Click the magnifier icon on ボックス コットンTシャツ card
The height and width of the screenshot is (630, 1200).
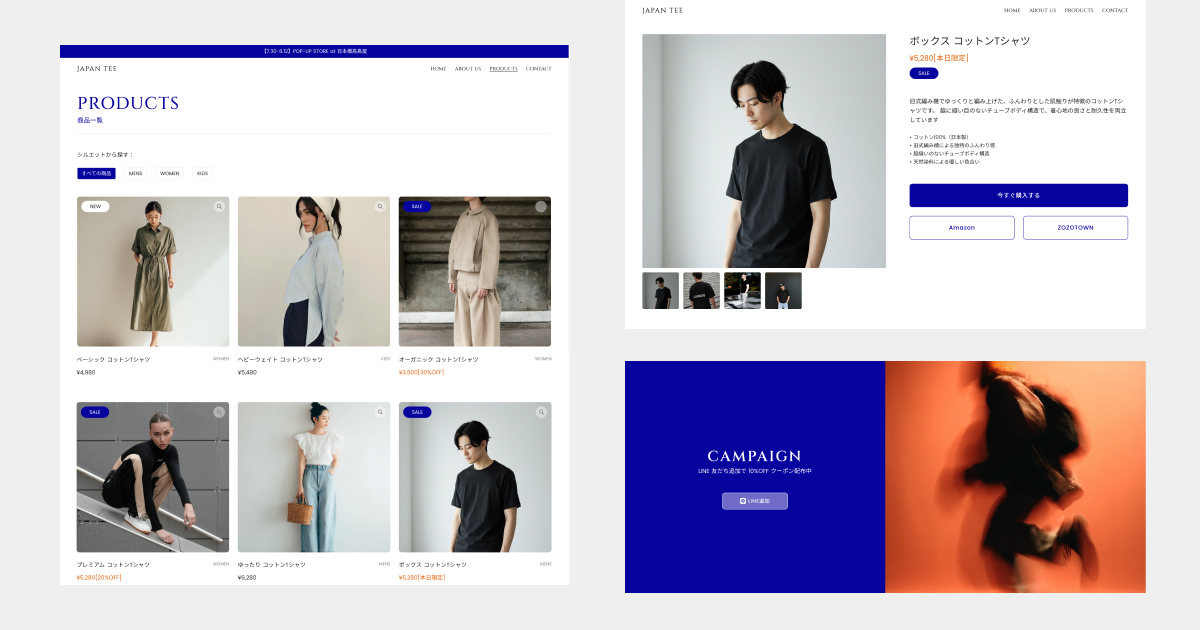pyautogui.click(x=541, y=411)
